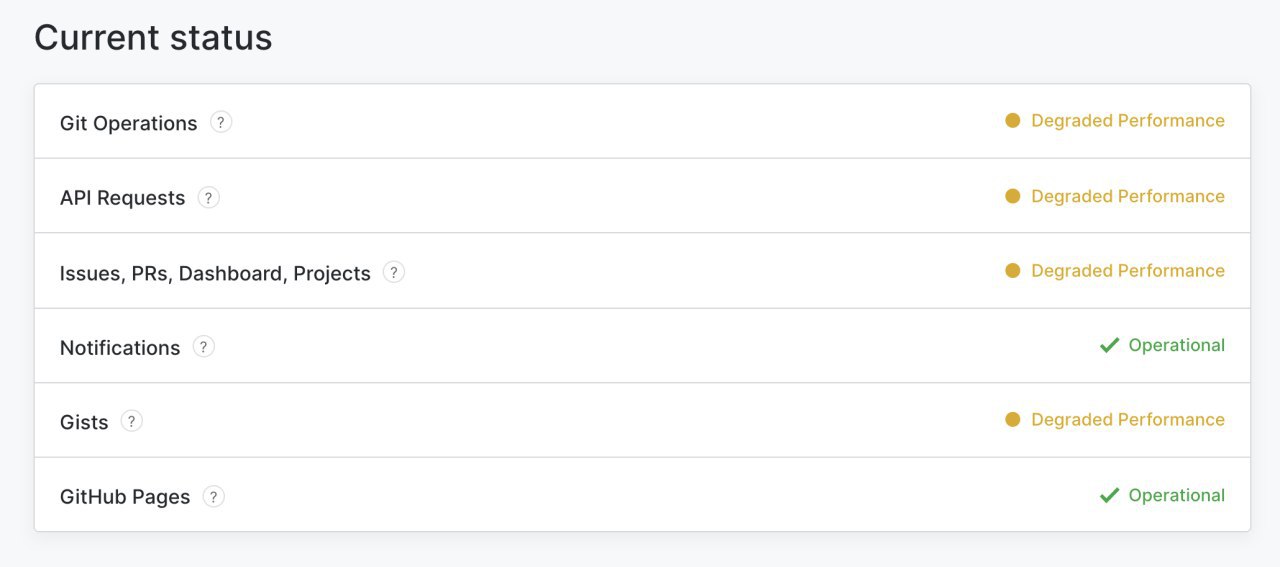Screen dimensions: 1280x567
Task: Click the green checkmark in the GitHub Pages row
Action: (x=1109, y=495)
